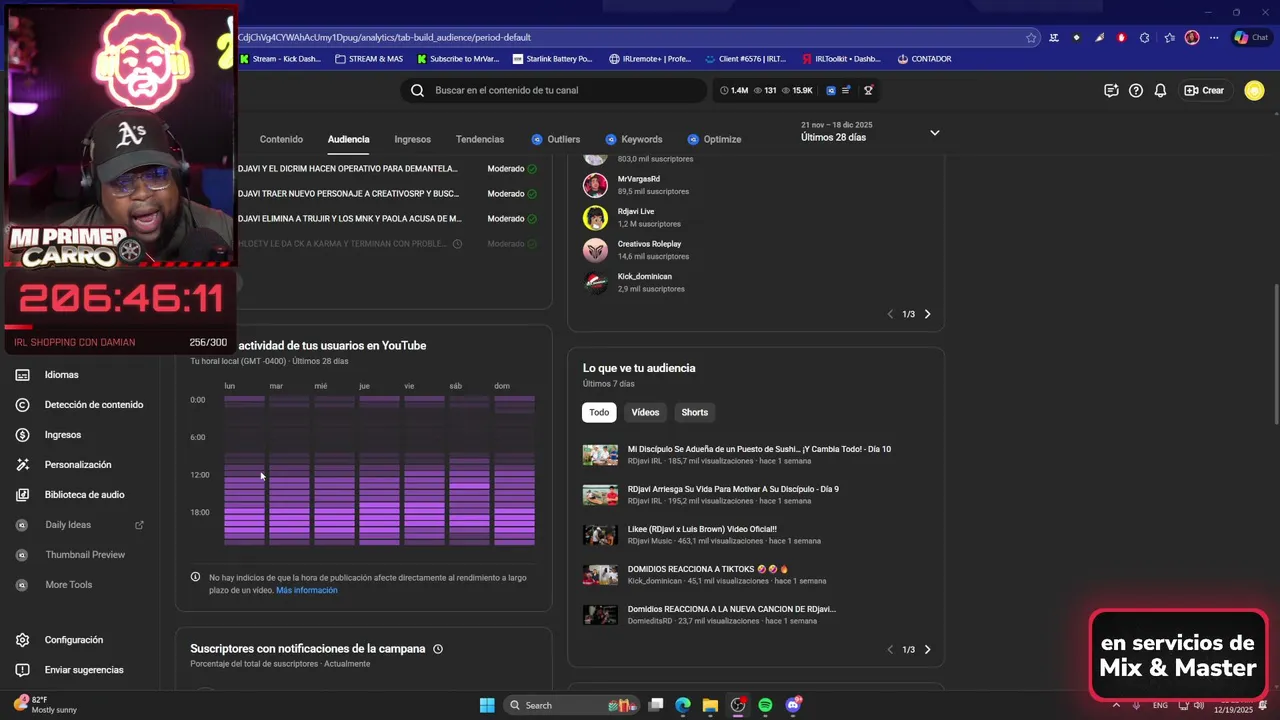Select the Audiencia tab
This screenshot has height=720, width=1280.
[348, 140]
